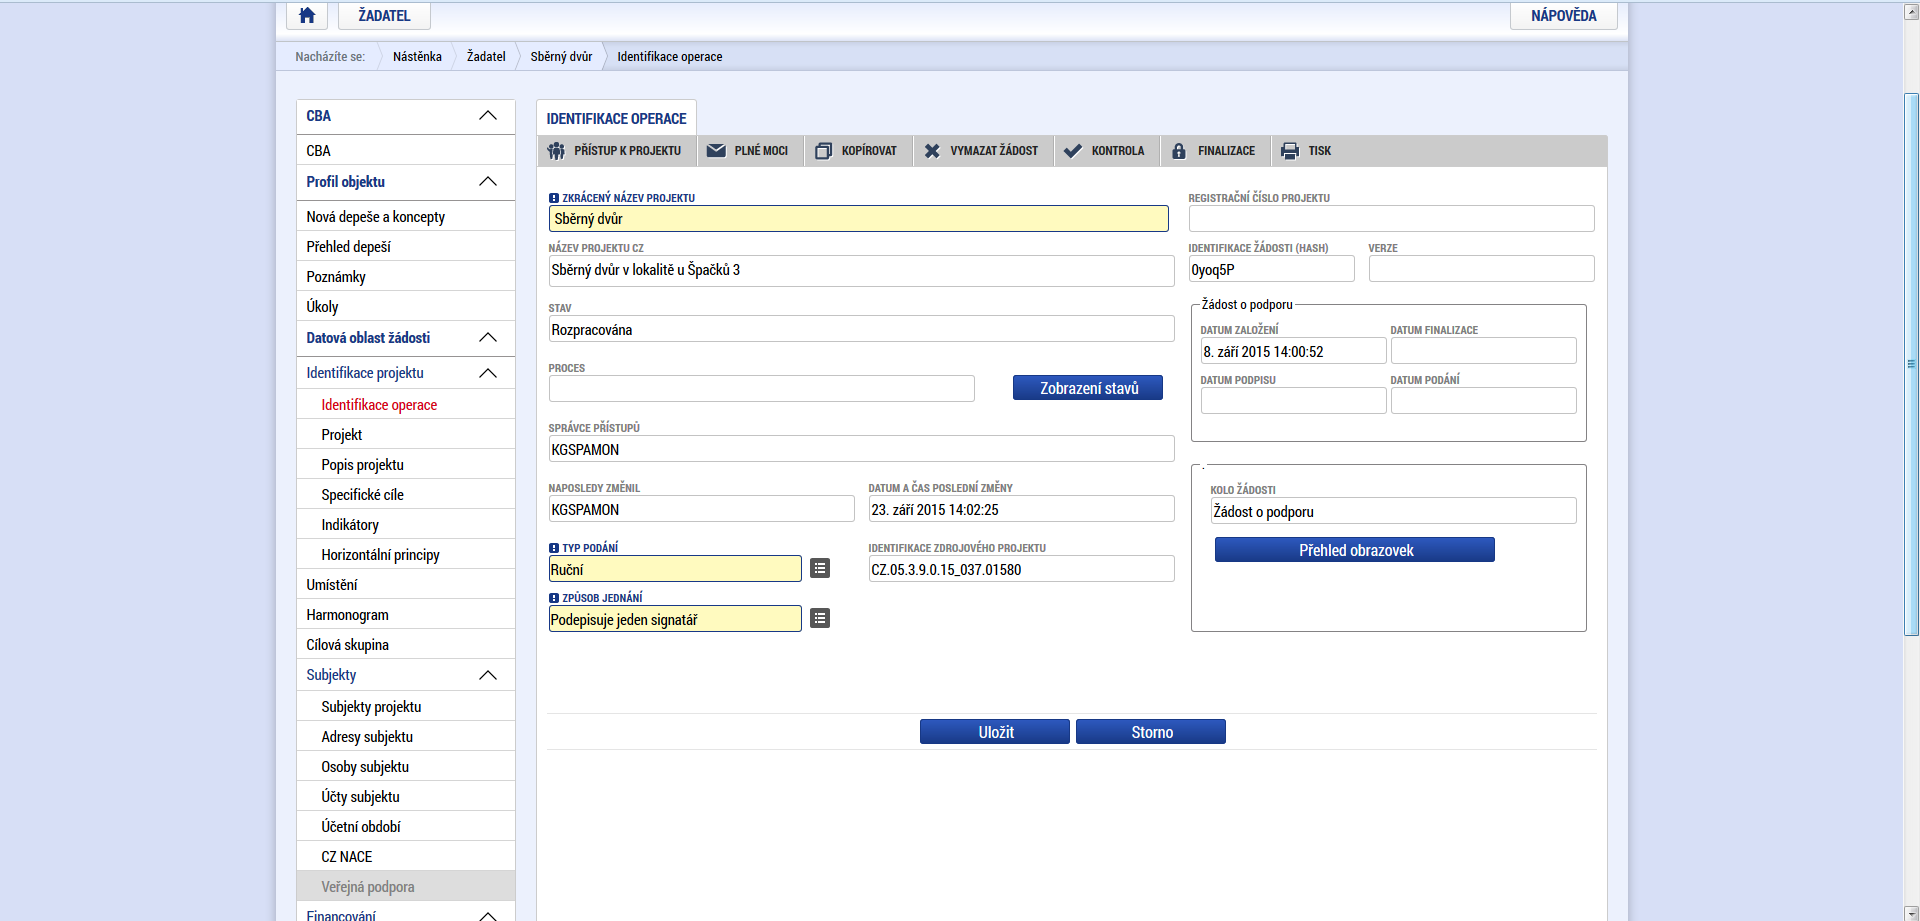The width and height of the screenshot is (1920, 921).
Task: Click info icon next to Zkrácený název projektu
Action: [554, 198]
